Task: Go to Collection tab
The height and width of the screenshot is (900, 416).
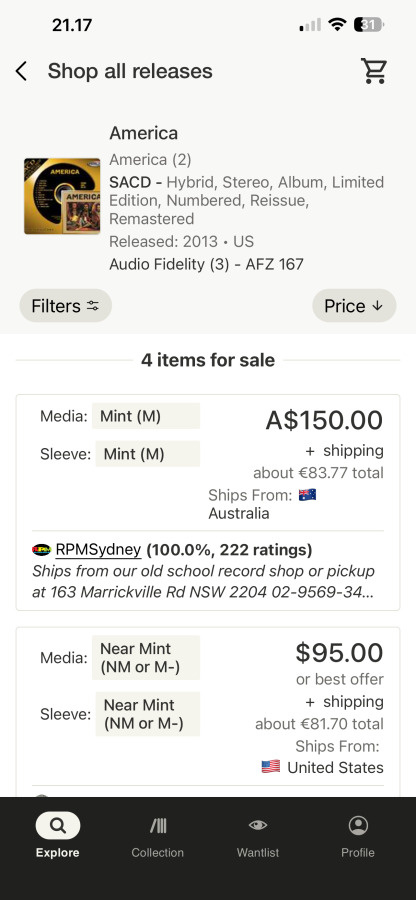Action: 157,835
